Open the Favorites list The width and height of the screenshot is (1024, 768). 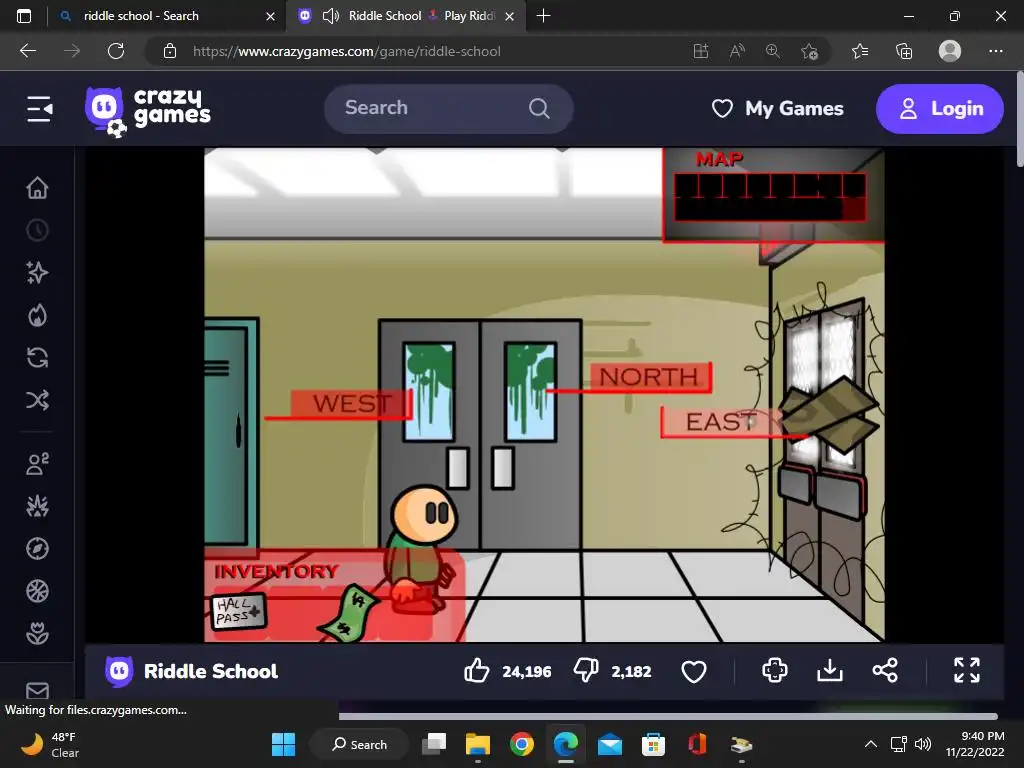click(x=860, y=51)
